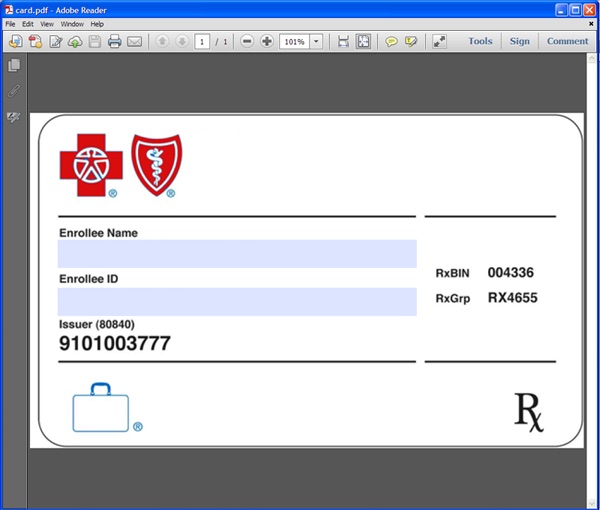Go to next page down arrow
600x510 pixels.
(182, 41)
